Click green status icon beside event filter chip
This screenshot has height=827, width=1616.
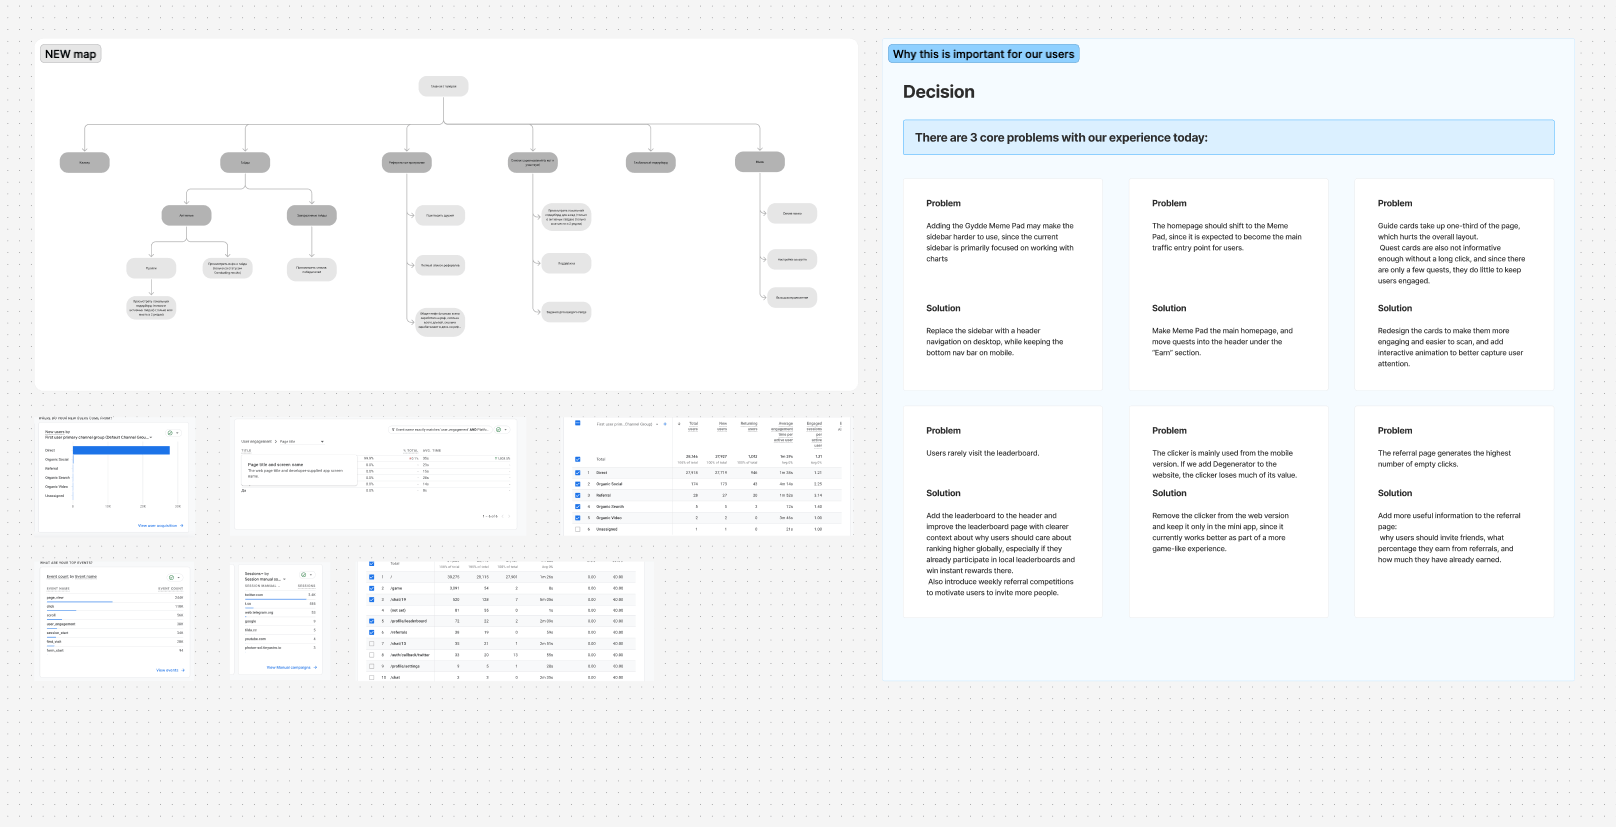(498, 430)
